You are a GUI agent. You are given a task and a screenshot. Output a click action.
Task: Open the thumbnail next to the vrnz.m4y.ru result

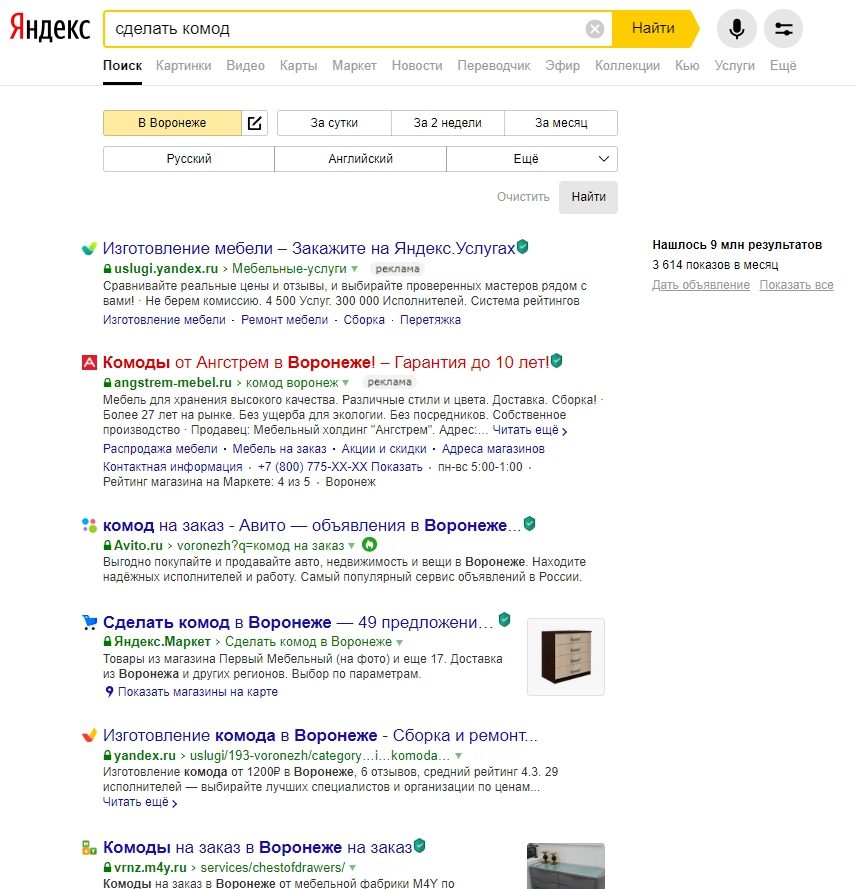tap(566, 866)
